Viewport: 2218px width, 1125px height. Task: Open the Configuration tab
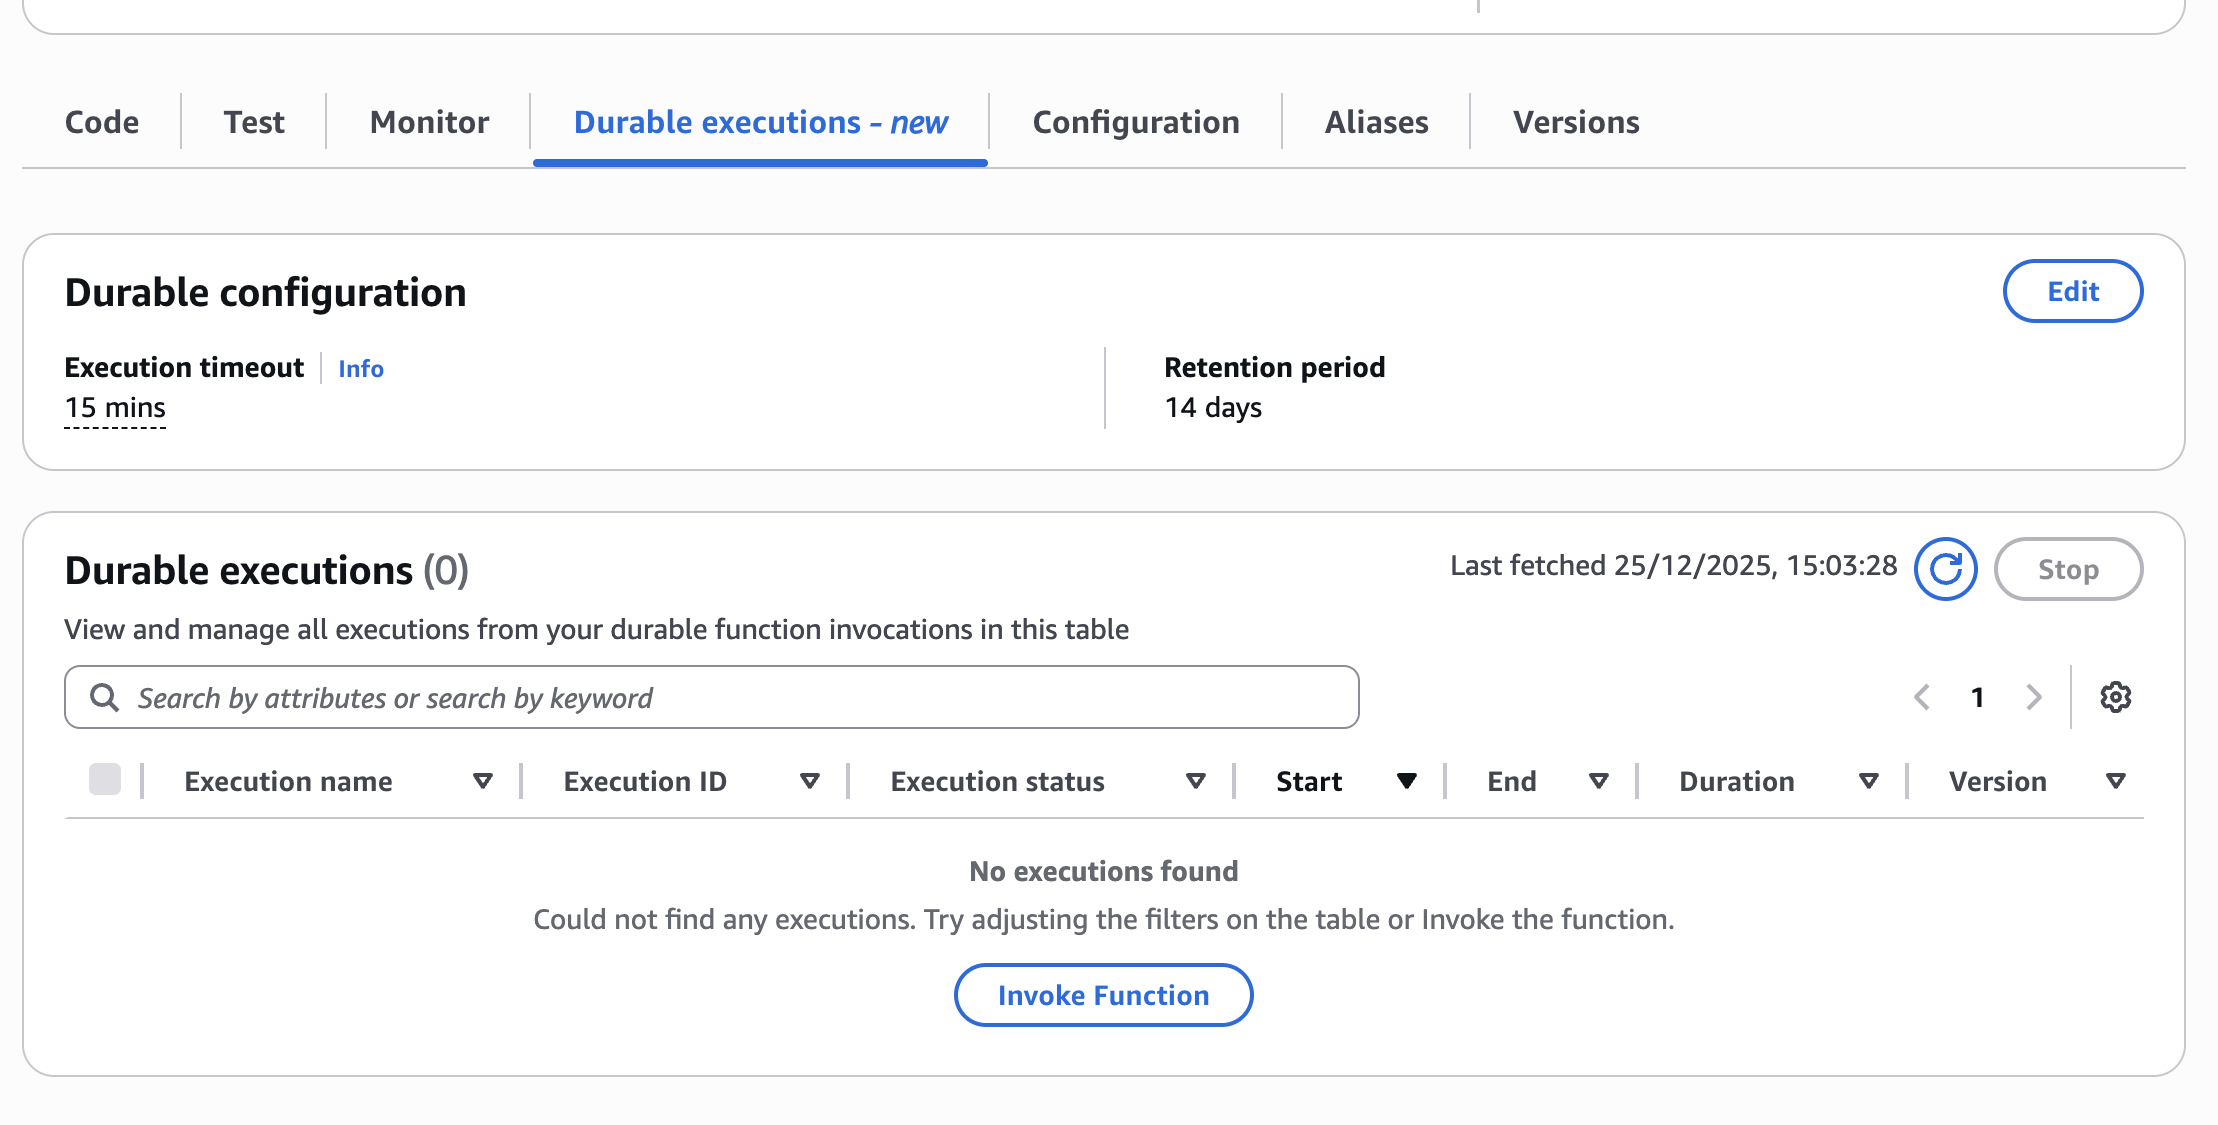(x=1135, y=121)
